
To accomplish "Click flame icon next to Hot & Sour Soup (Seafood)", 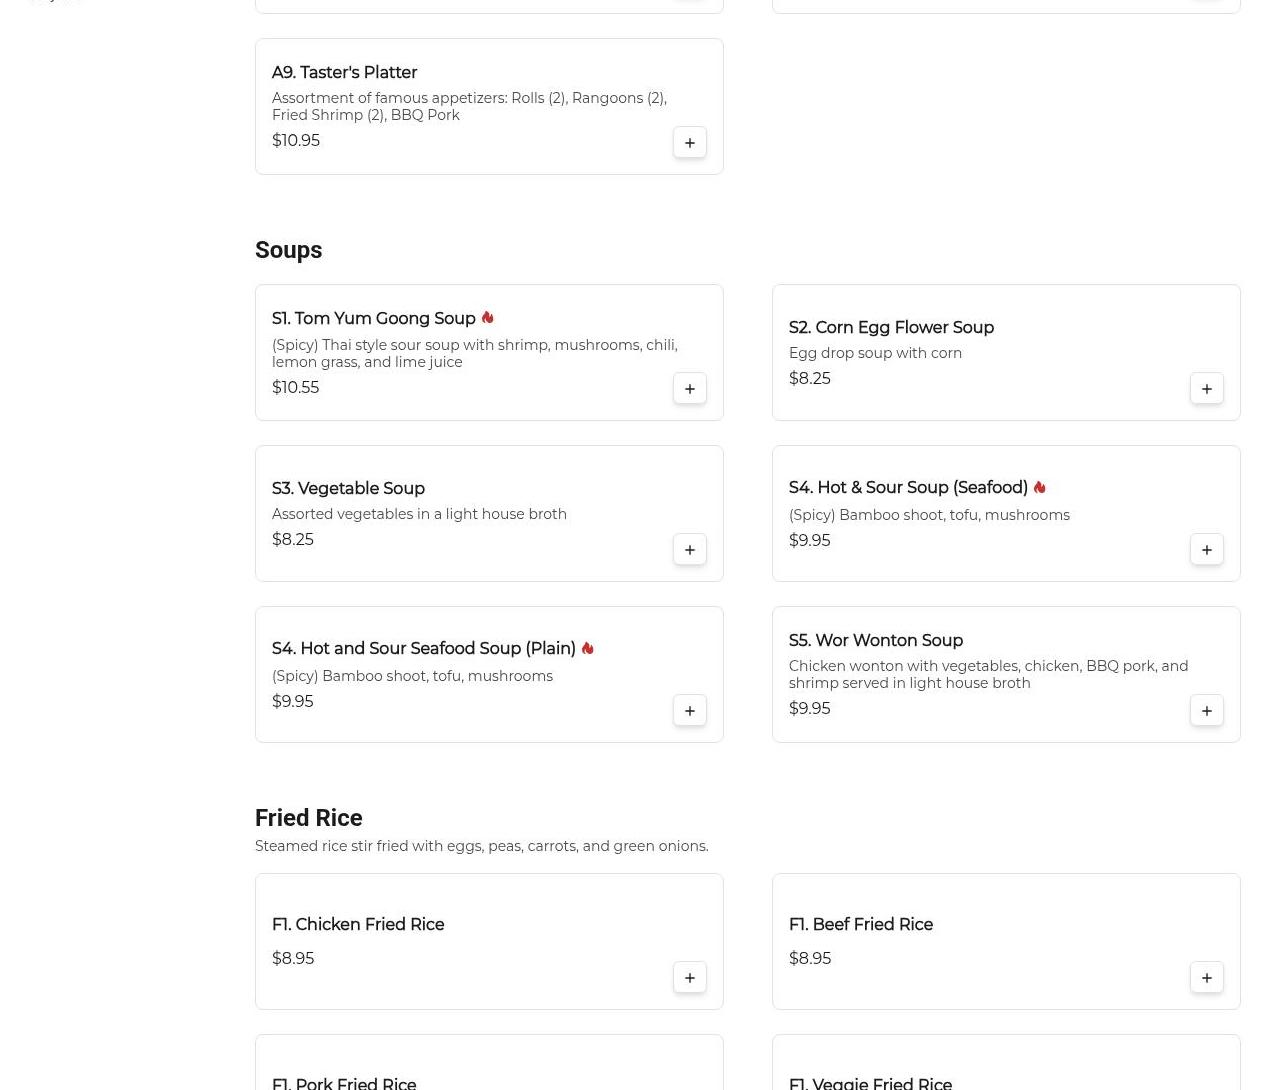I will click(1039, 487).
